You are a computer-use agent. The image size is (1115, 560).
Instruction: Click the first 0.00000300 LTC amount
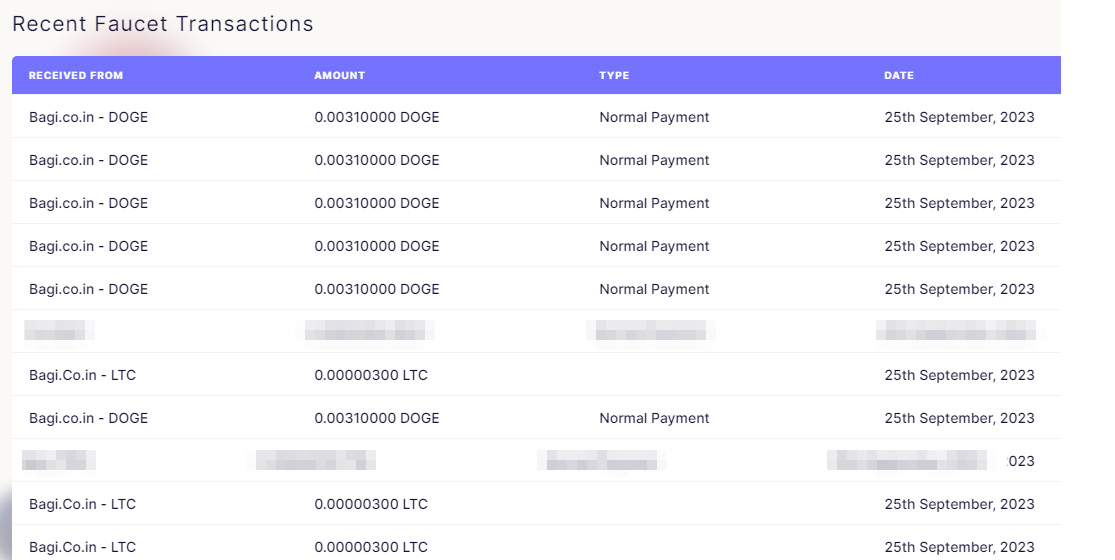click(x=371, y=375)
